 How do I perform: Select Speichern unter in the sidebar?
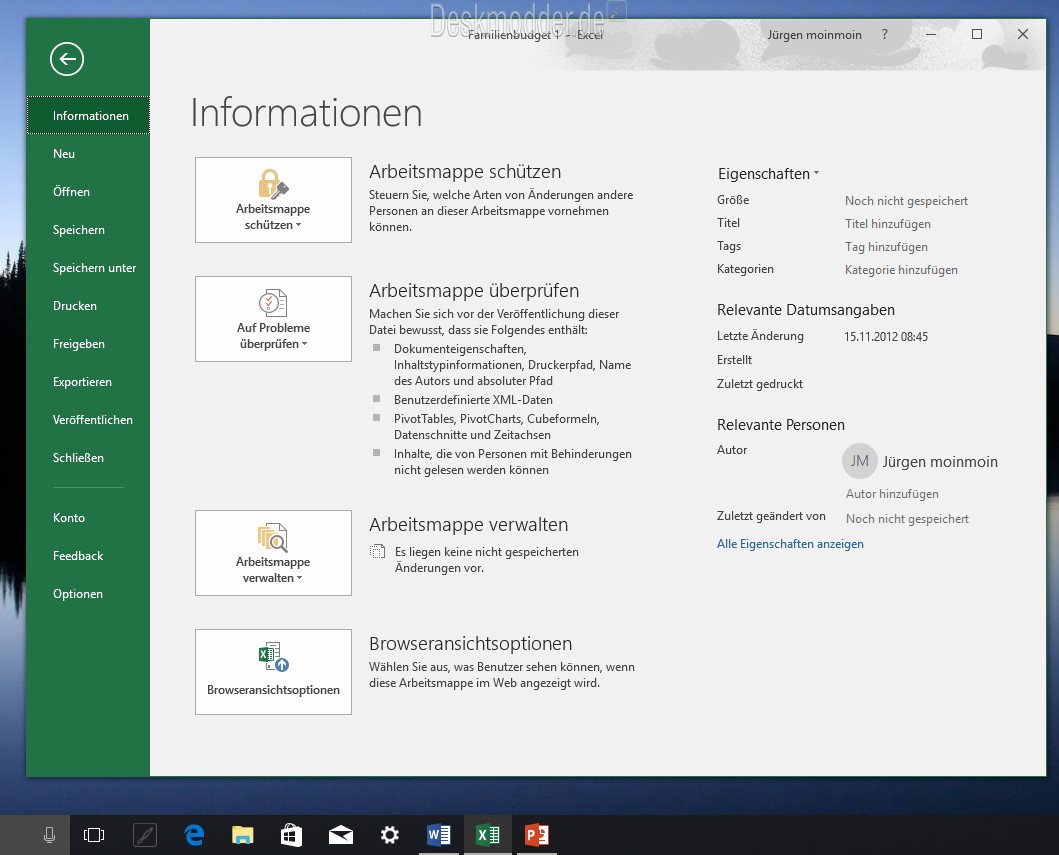[88, 267]
